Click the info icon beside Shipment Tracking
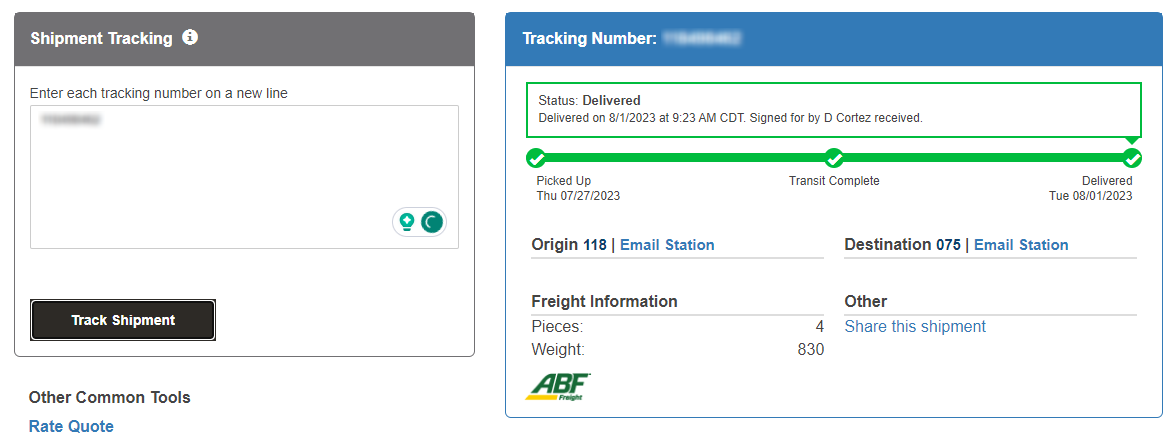The width and height of the screenshot is (1176, 435). click(x=190, y=38)
